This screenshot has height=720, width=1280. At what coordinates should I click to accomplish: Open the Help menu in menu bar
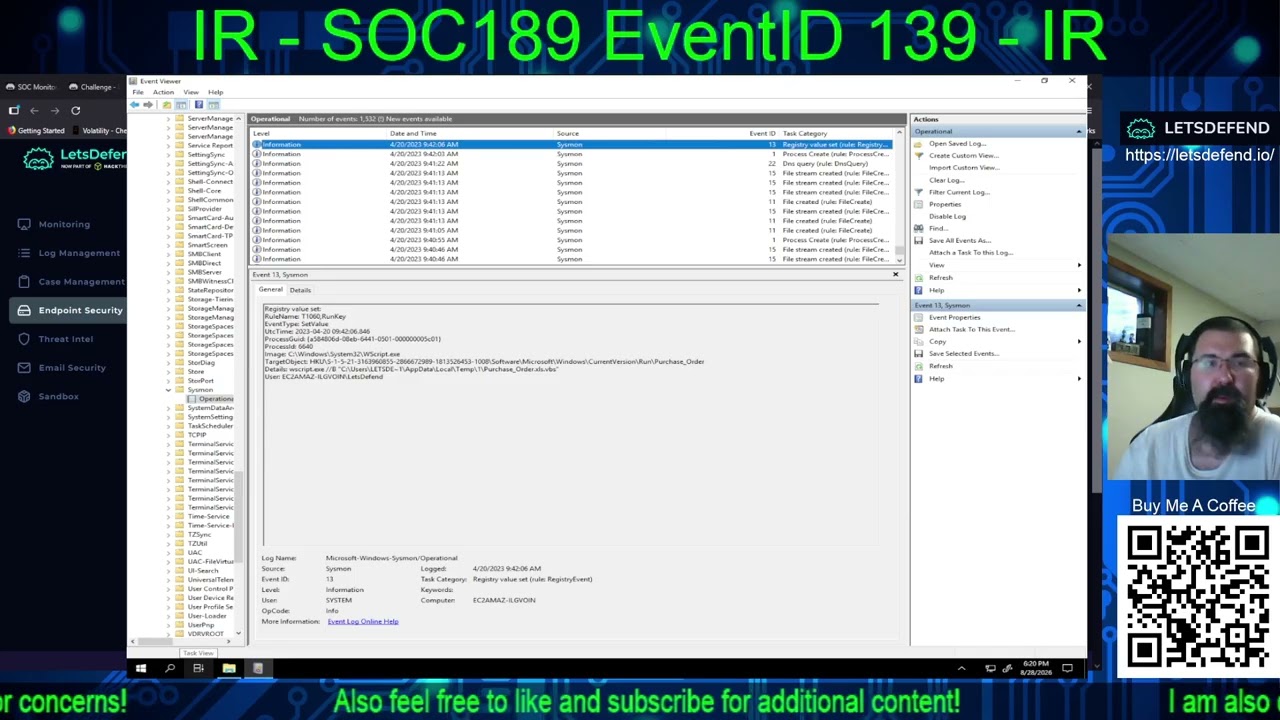(x=216, y=92)
